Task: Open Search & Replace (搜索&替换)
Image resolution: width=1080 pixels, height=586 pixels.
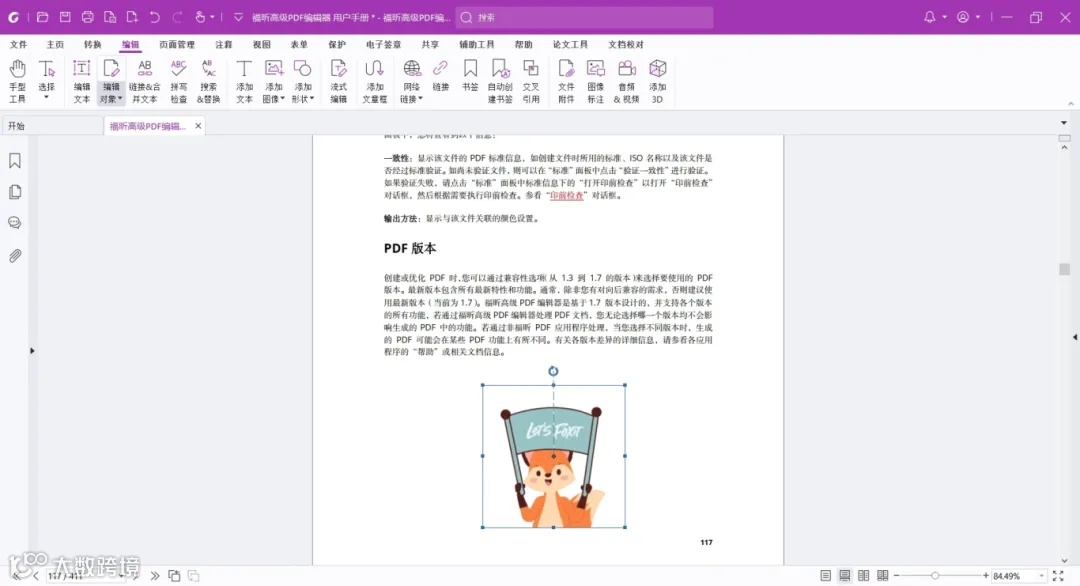Action: (208, 81)
